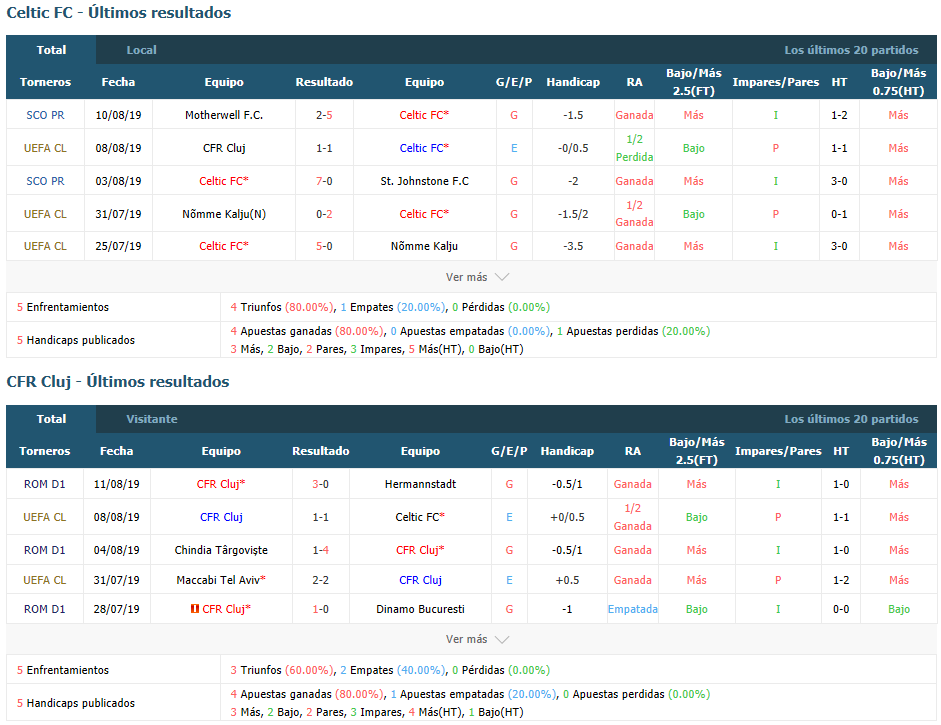This screenshot has width=941, height=725.
Task: Click the Celtic FC - Últimos resultados heading
Action: tap(119, 13)
